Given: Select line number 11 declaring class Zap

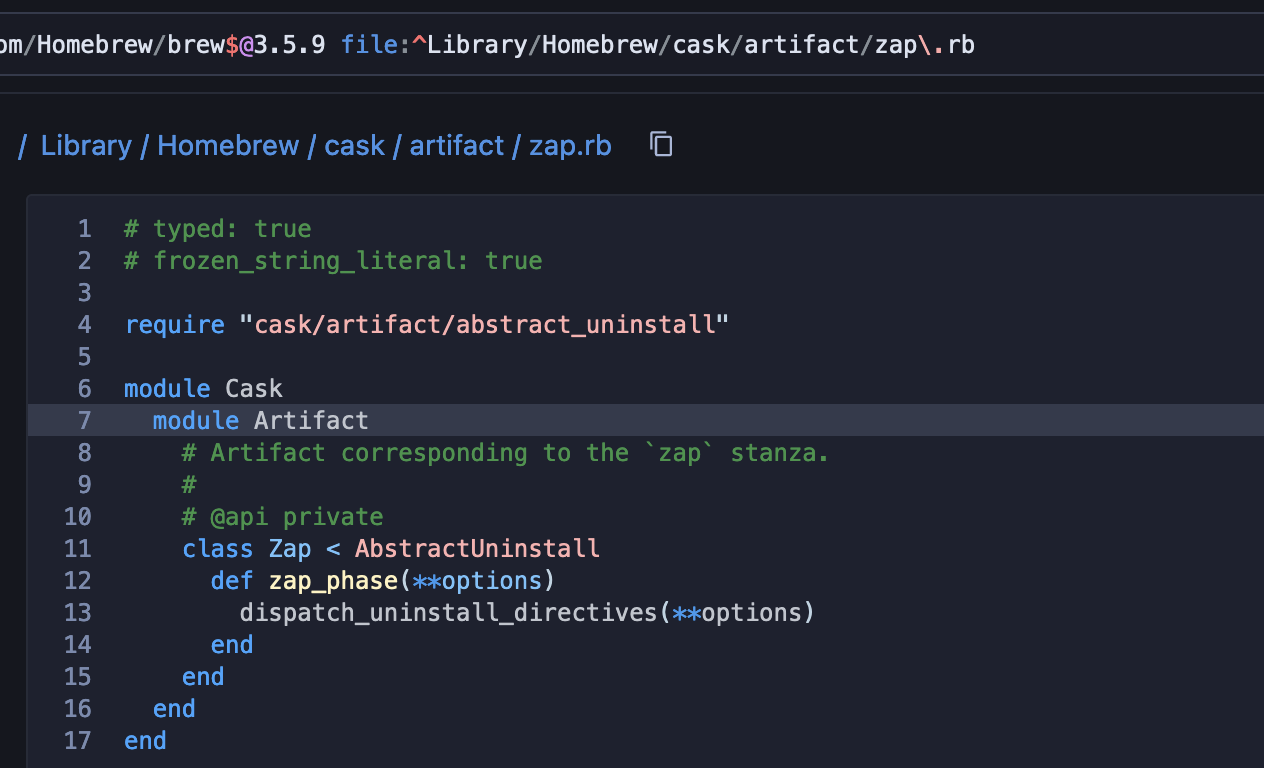Looking at the screenshot, I should (x=77, y=548).
